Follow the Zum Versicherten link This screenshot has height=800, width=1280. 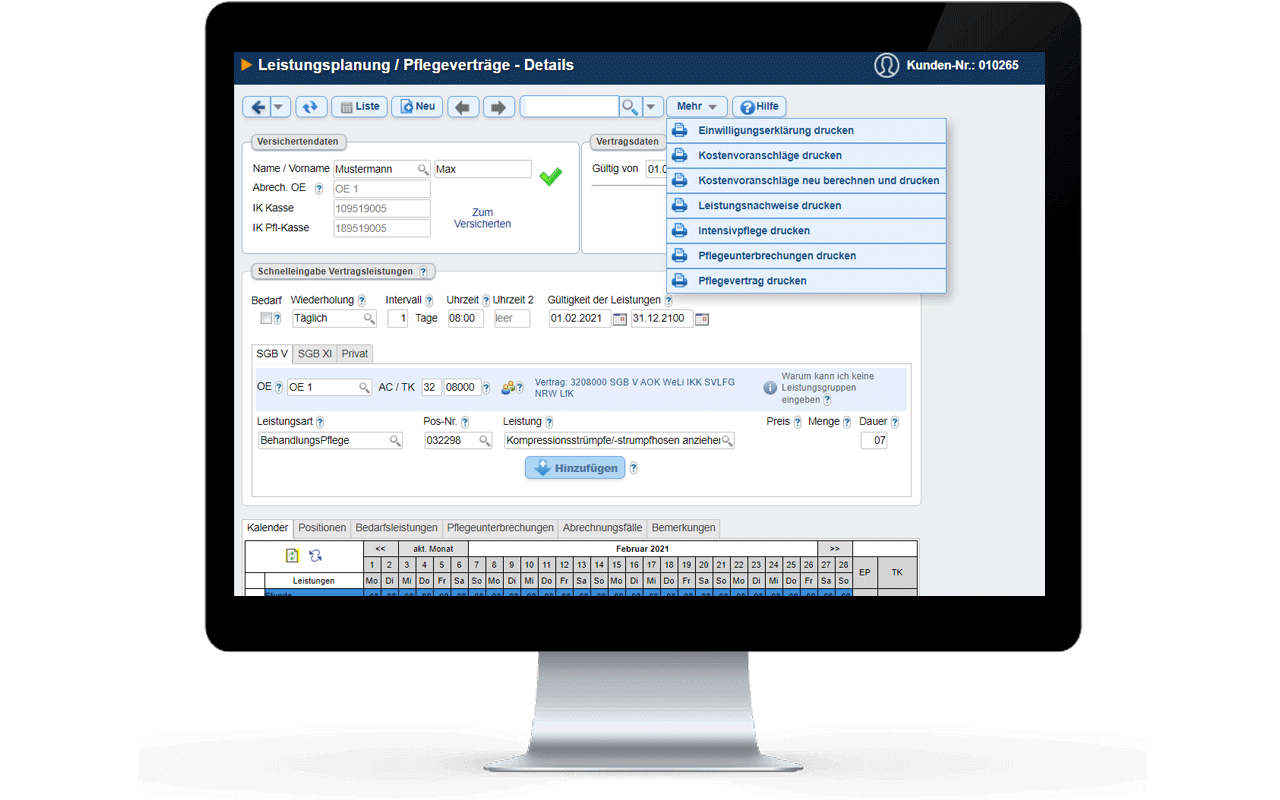(482, 218)
